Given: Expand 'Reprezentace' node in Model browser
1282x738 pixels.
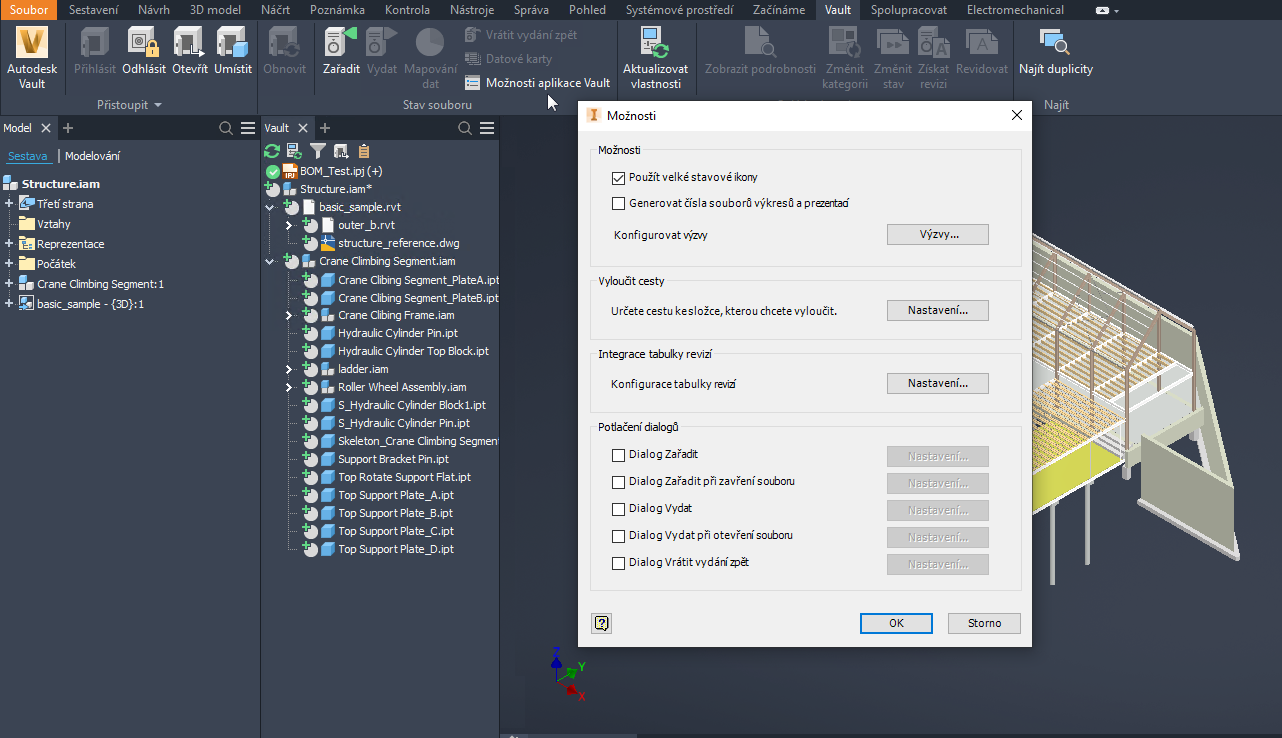Looking at the screenshot, I should pos(9,244).
